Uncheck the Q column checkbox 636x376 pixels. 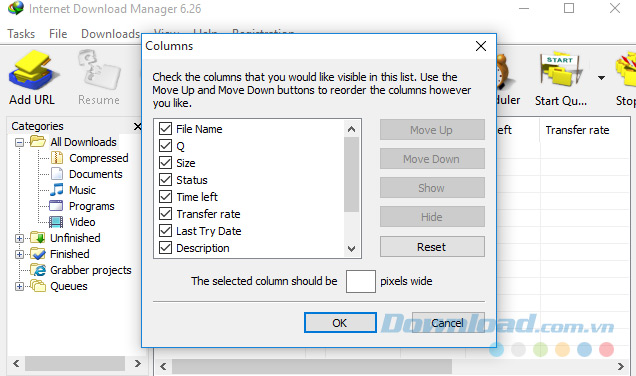tap(165, 146)
